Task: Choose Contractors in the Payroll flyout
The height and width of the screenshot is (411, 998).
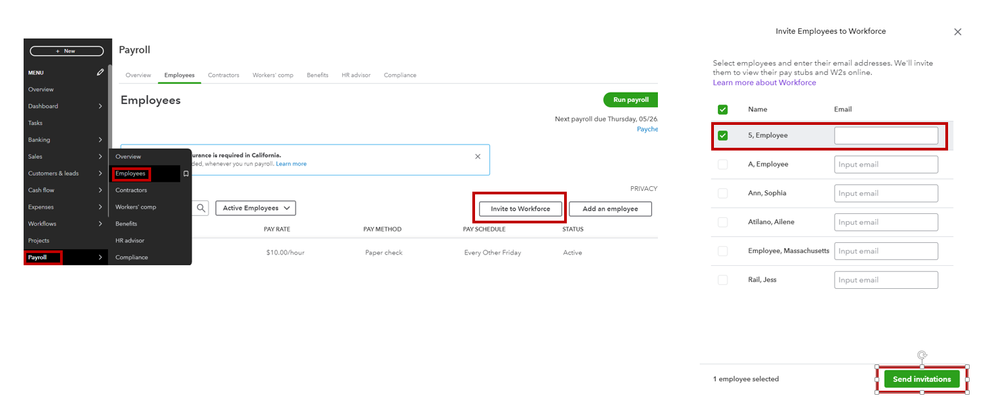Action: tap(131, 190)
